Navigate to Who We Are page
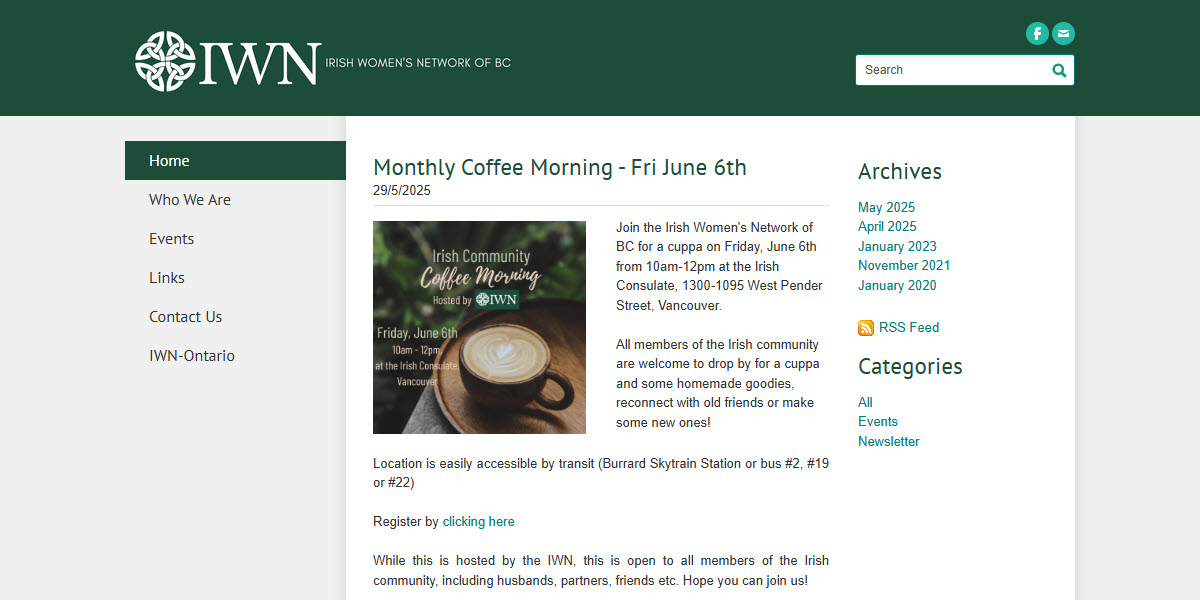The image size is (1200, 600). 190,199
